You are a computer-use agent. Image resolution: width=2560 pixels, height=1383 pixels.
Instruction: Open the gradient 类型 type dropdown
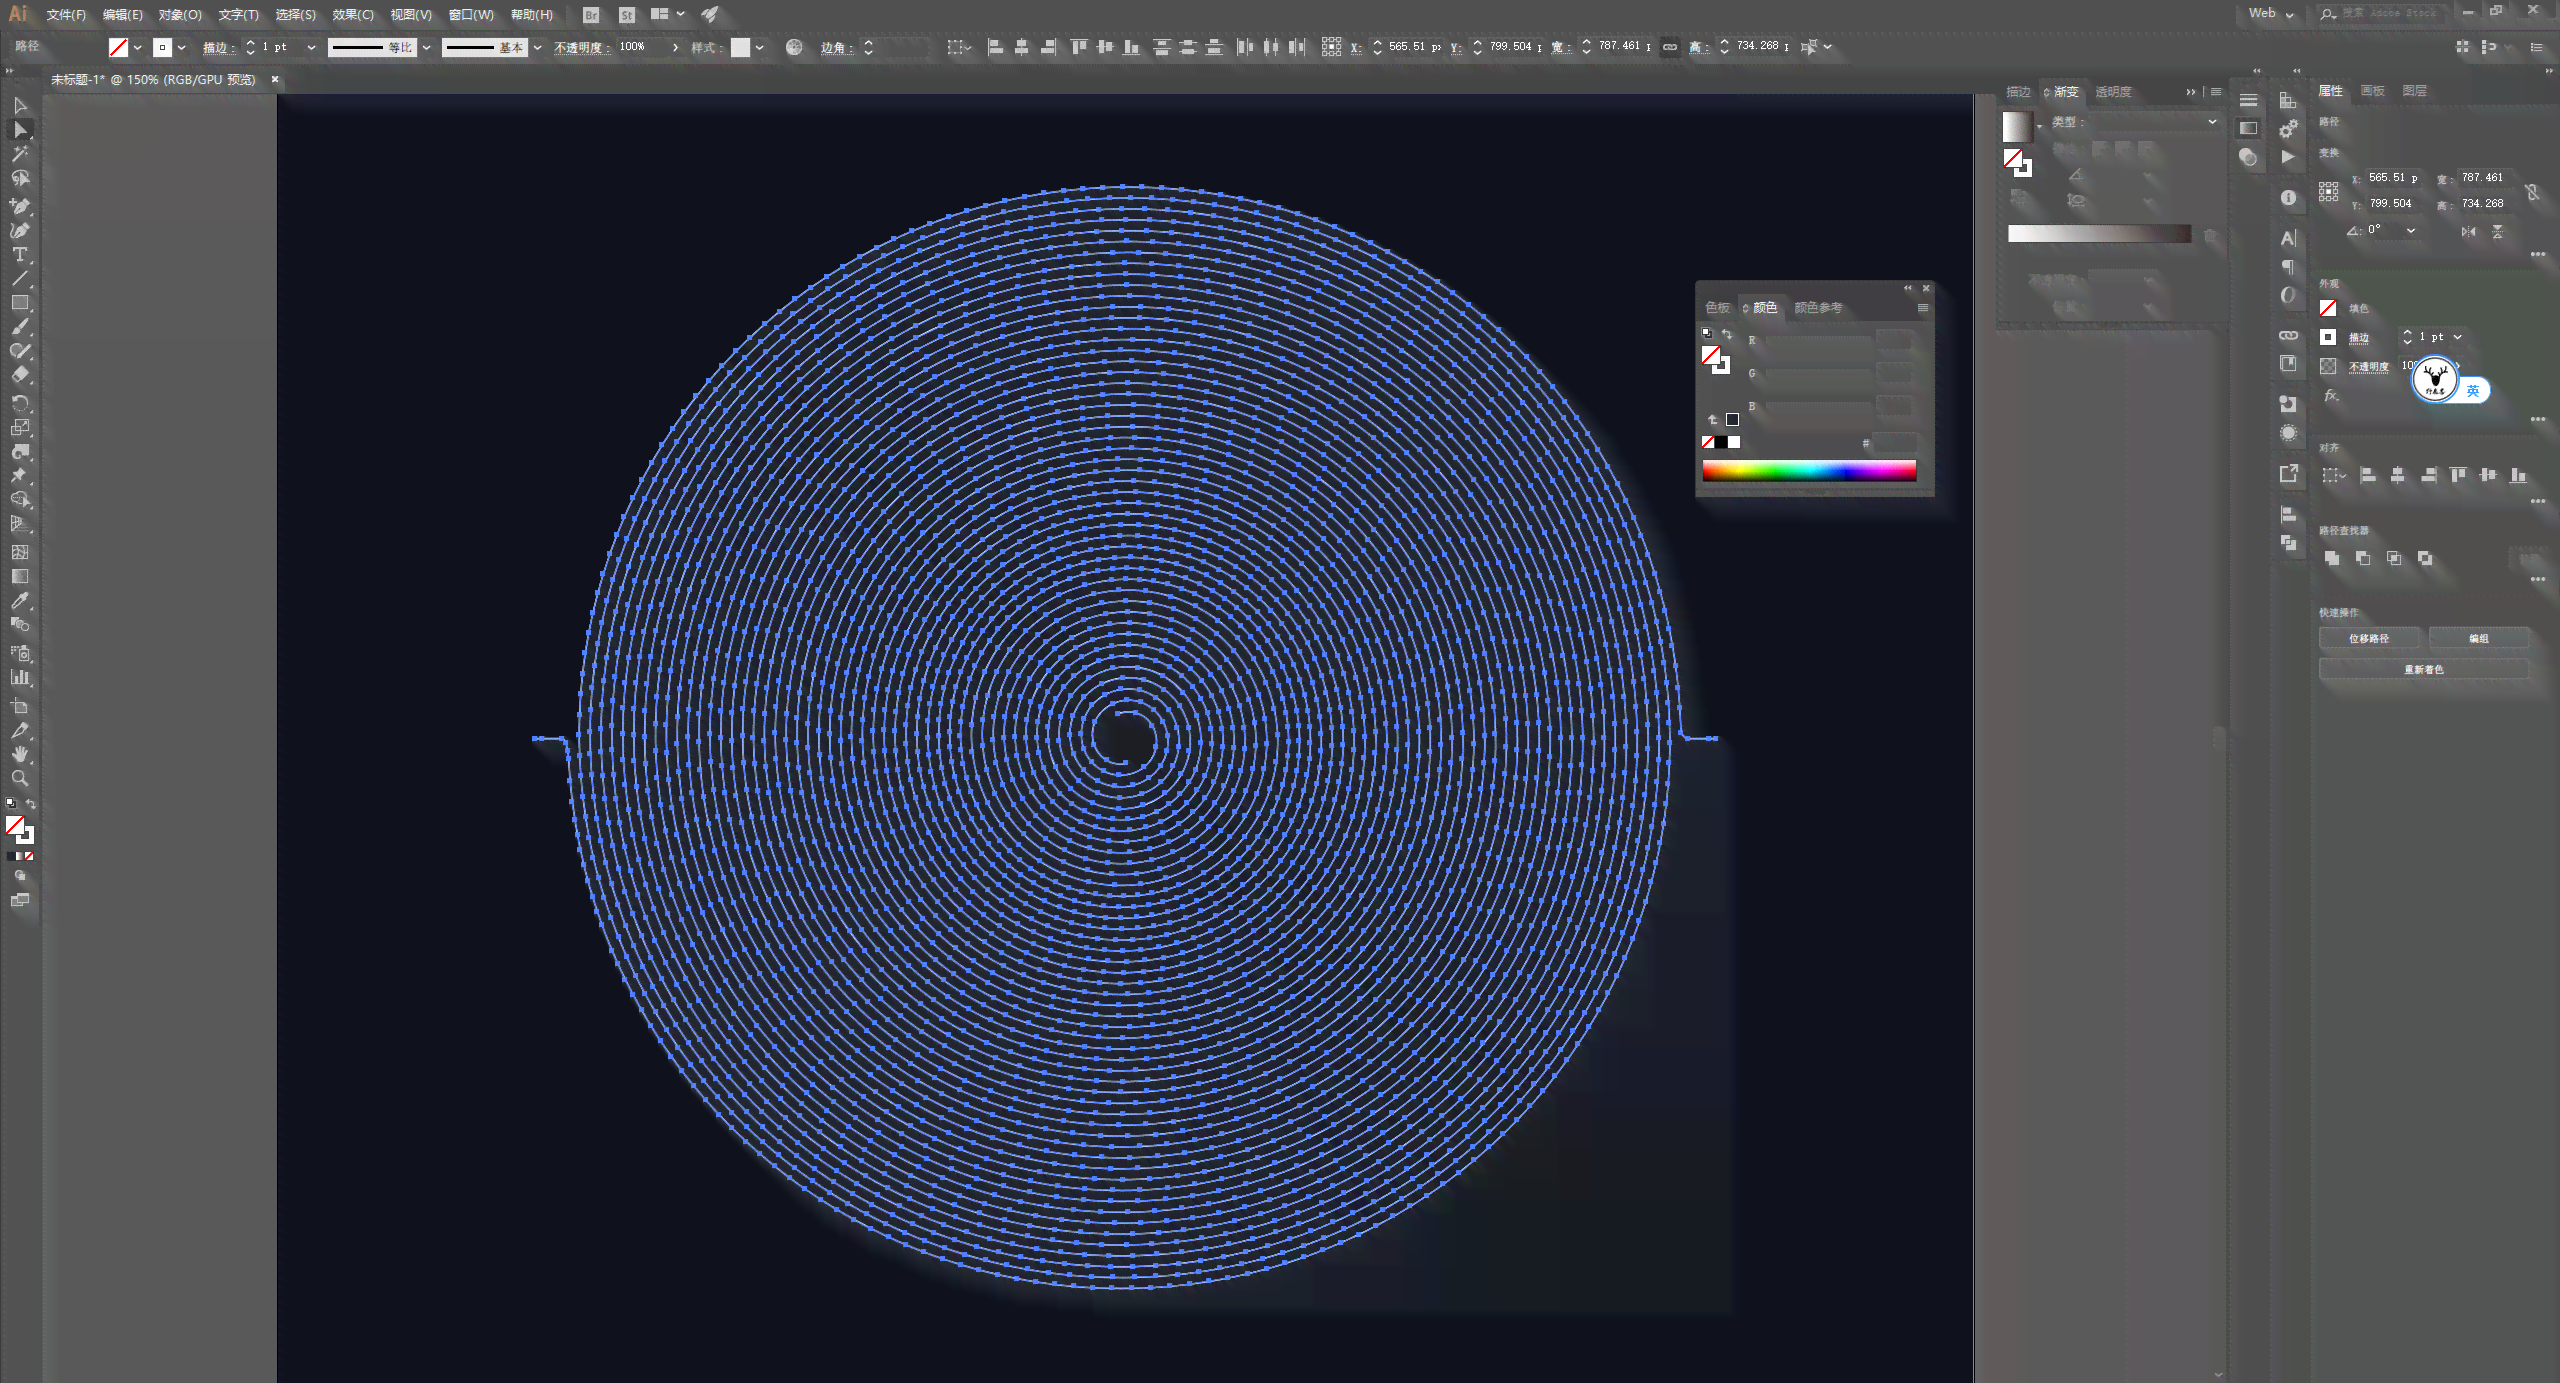coord(2155,122)
